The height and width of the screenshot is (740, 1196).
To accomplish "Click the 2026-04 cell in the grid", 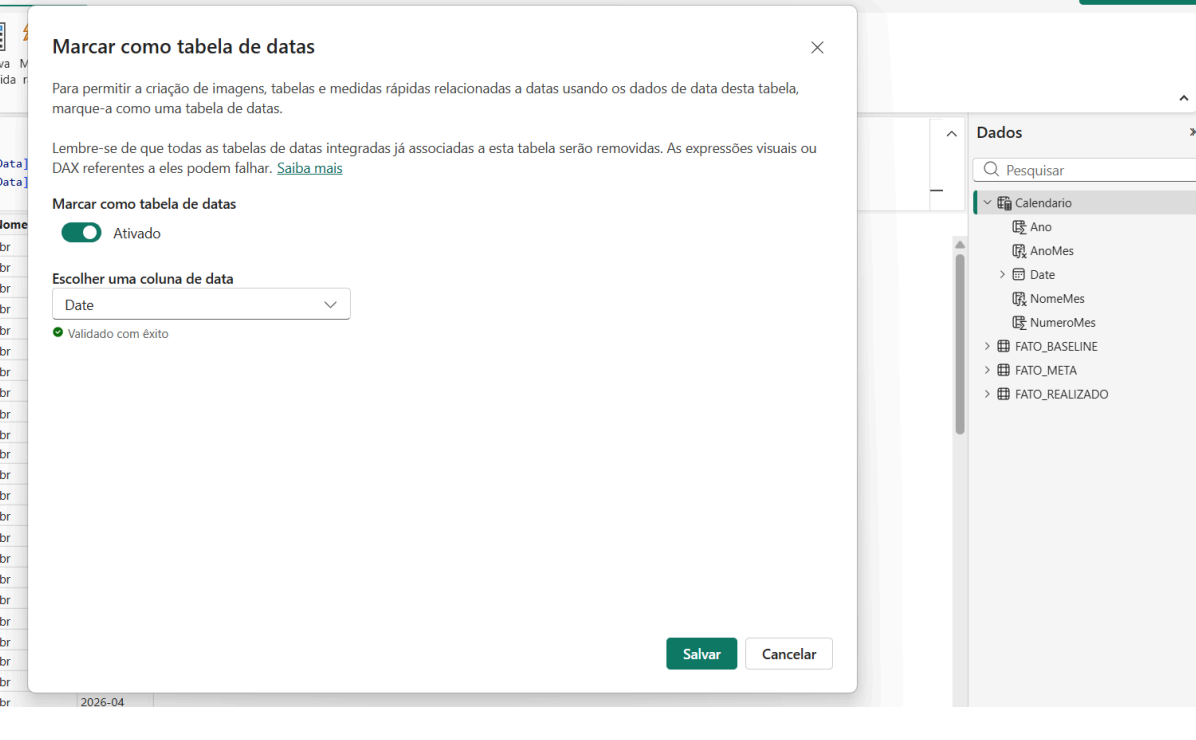I will 102,702.
